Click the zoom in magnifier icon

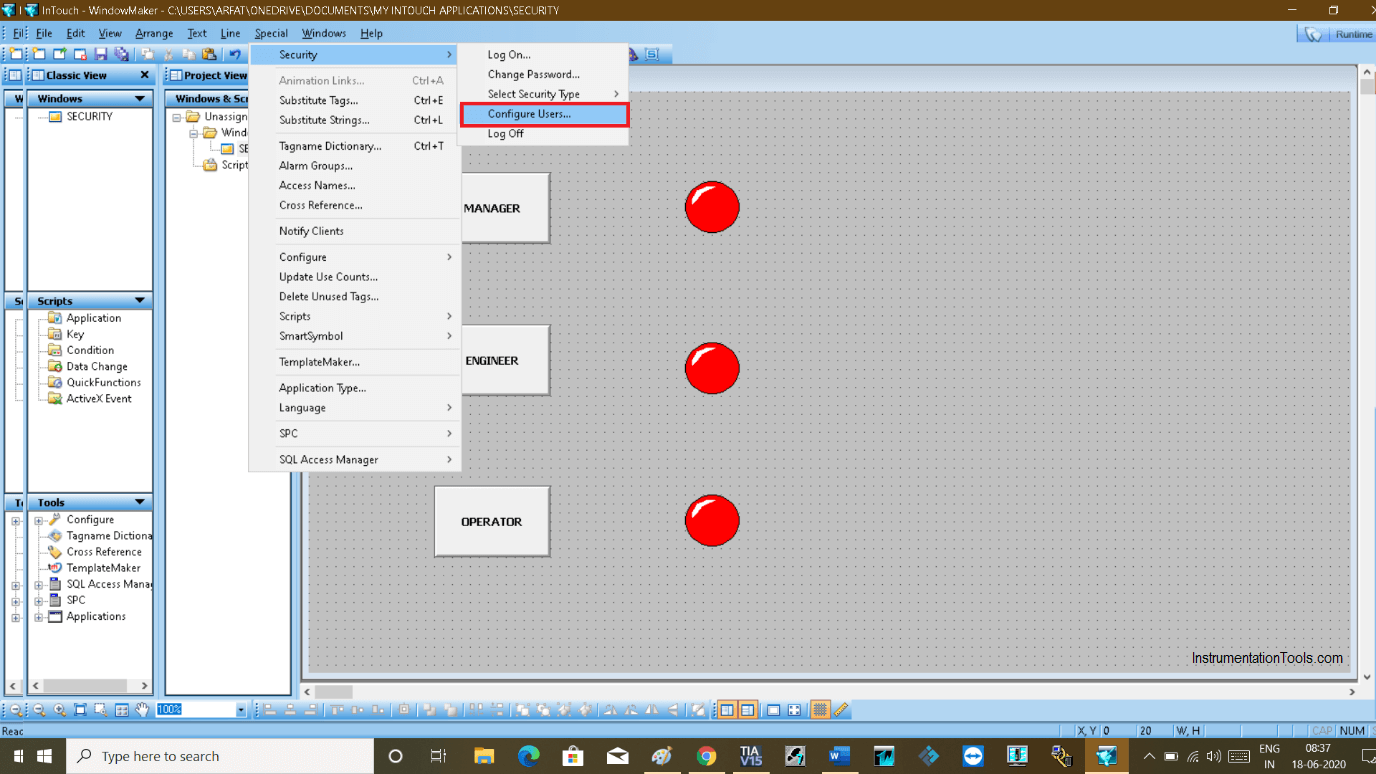click(x=60, y=710)
